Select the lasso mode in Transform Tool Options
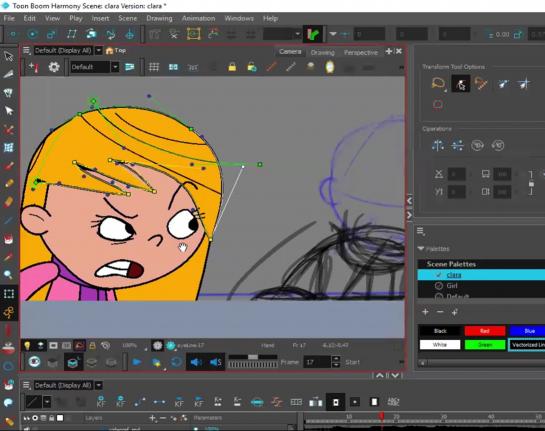 (439, 84)
